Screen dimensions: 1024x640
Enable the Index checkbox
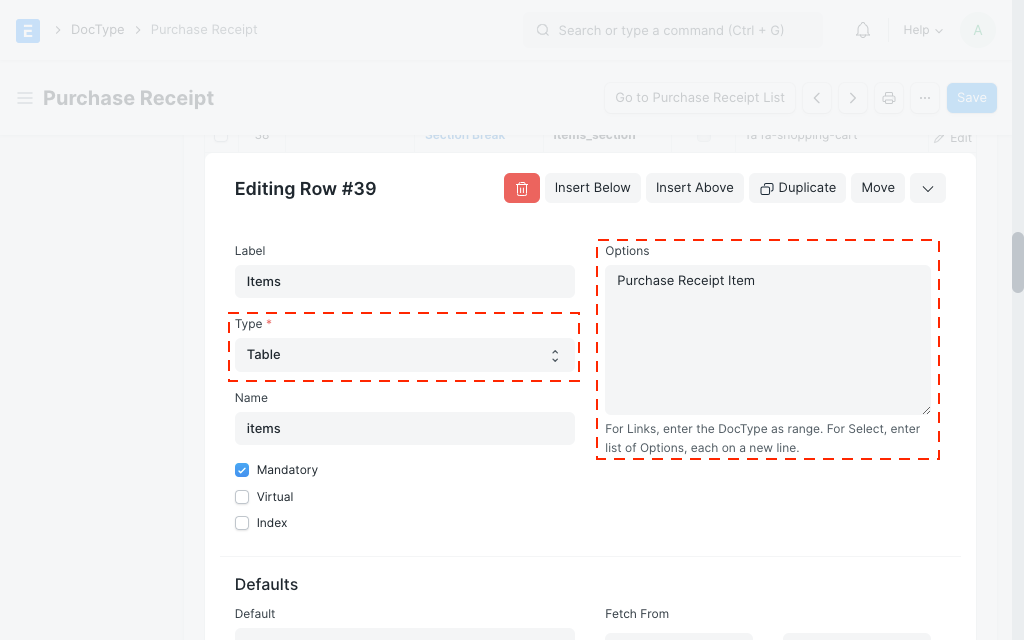pos(242,523)
